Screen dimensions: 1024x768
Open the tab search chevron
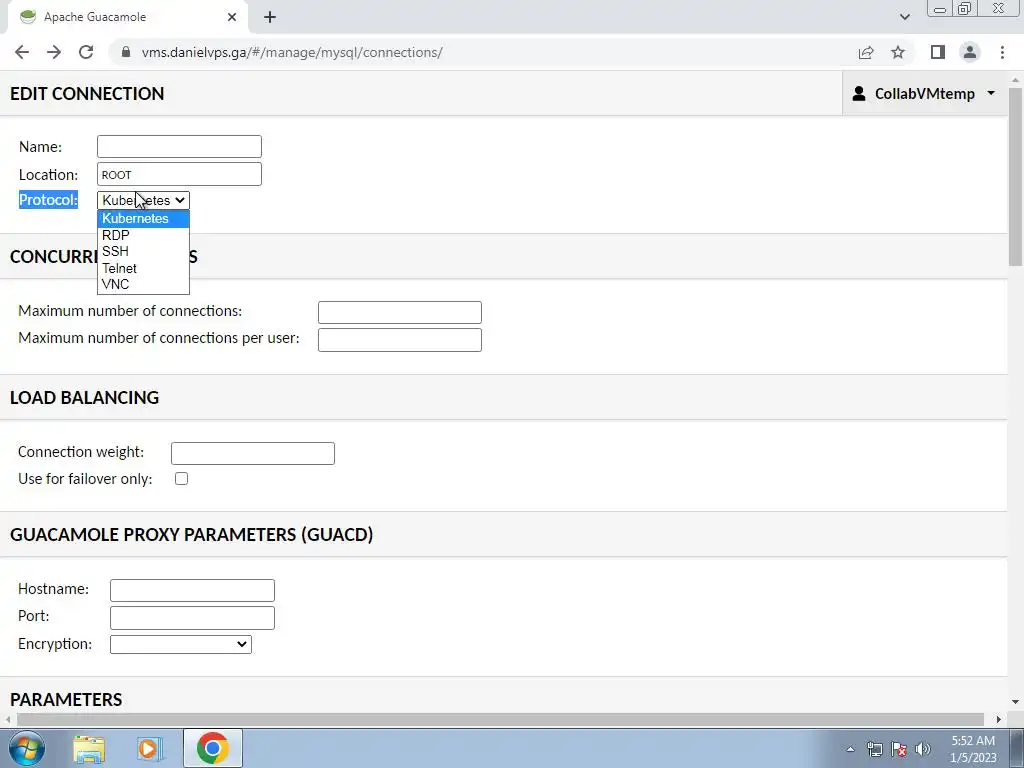(904, 17)
